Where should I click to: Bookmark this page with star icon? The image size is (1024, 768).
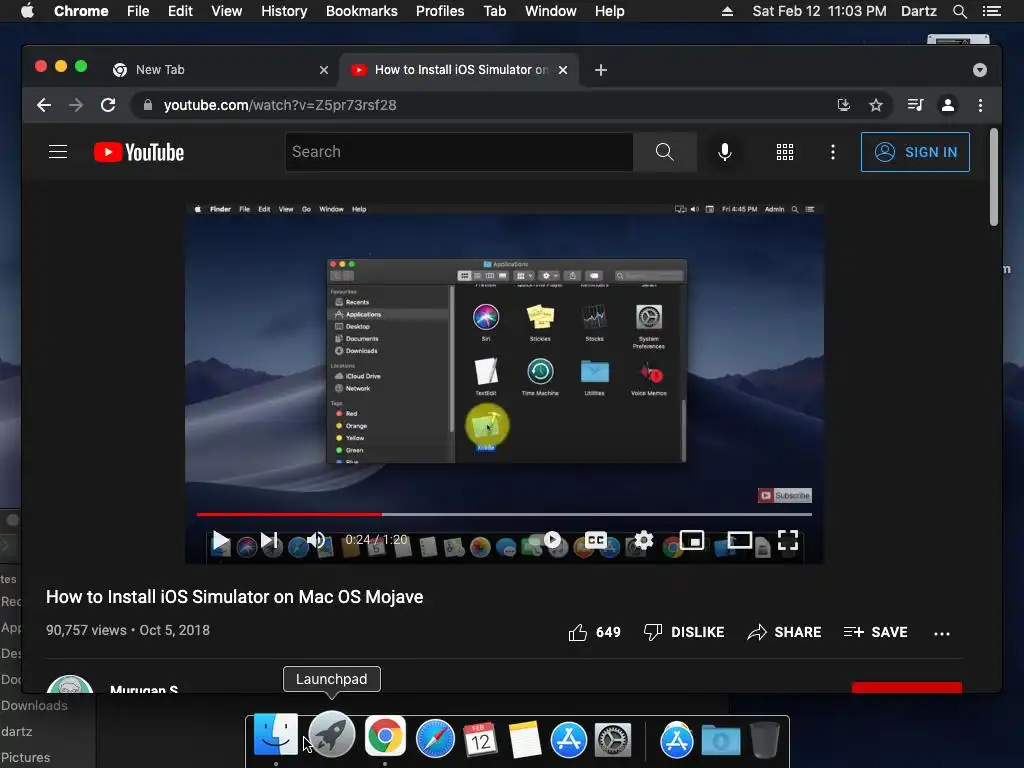click(x=876, y=105)
